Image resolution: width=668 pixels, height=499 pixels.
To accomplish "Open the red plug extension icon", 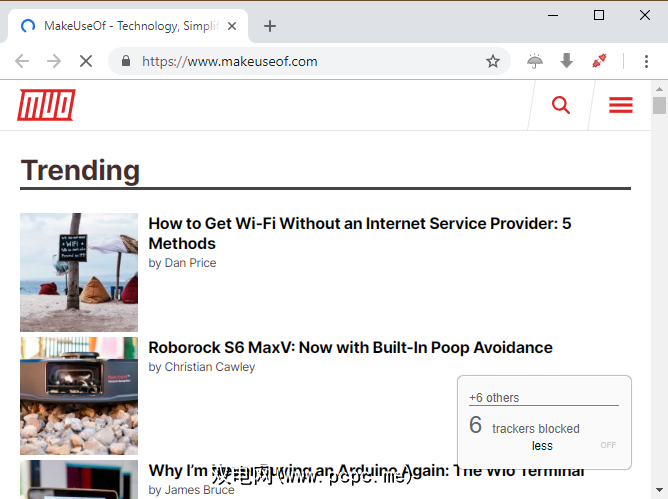I will pyautogui.click(x=599, y=61).
